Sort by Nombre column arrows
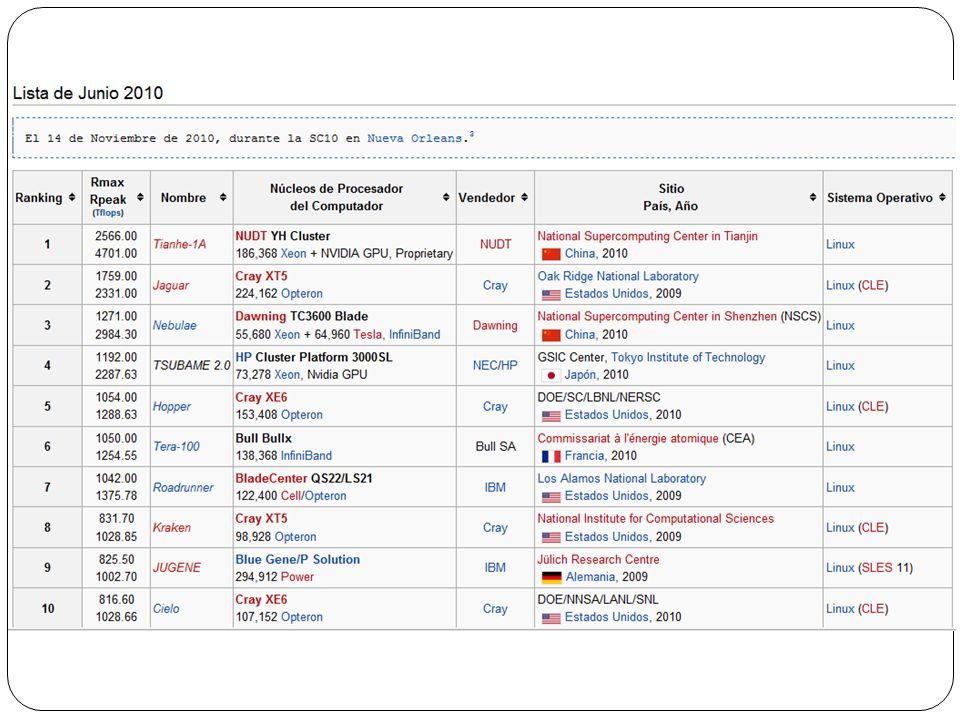This screenshot has height=720, width=960. coord(223,197)
